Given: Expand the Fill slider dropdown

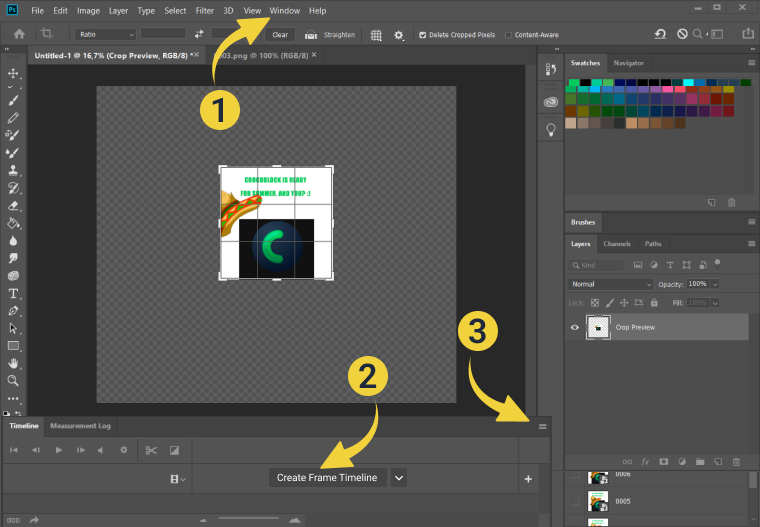Looking at the screenshot, I should pos(715,303).
